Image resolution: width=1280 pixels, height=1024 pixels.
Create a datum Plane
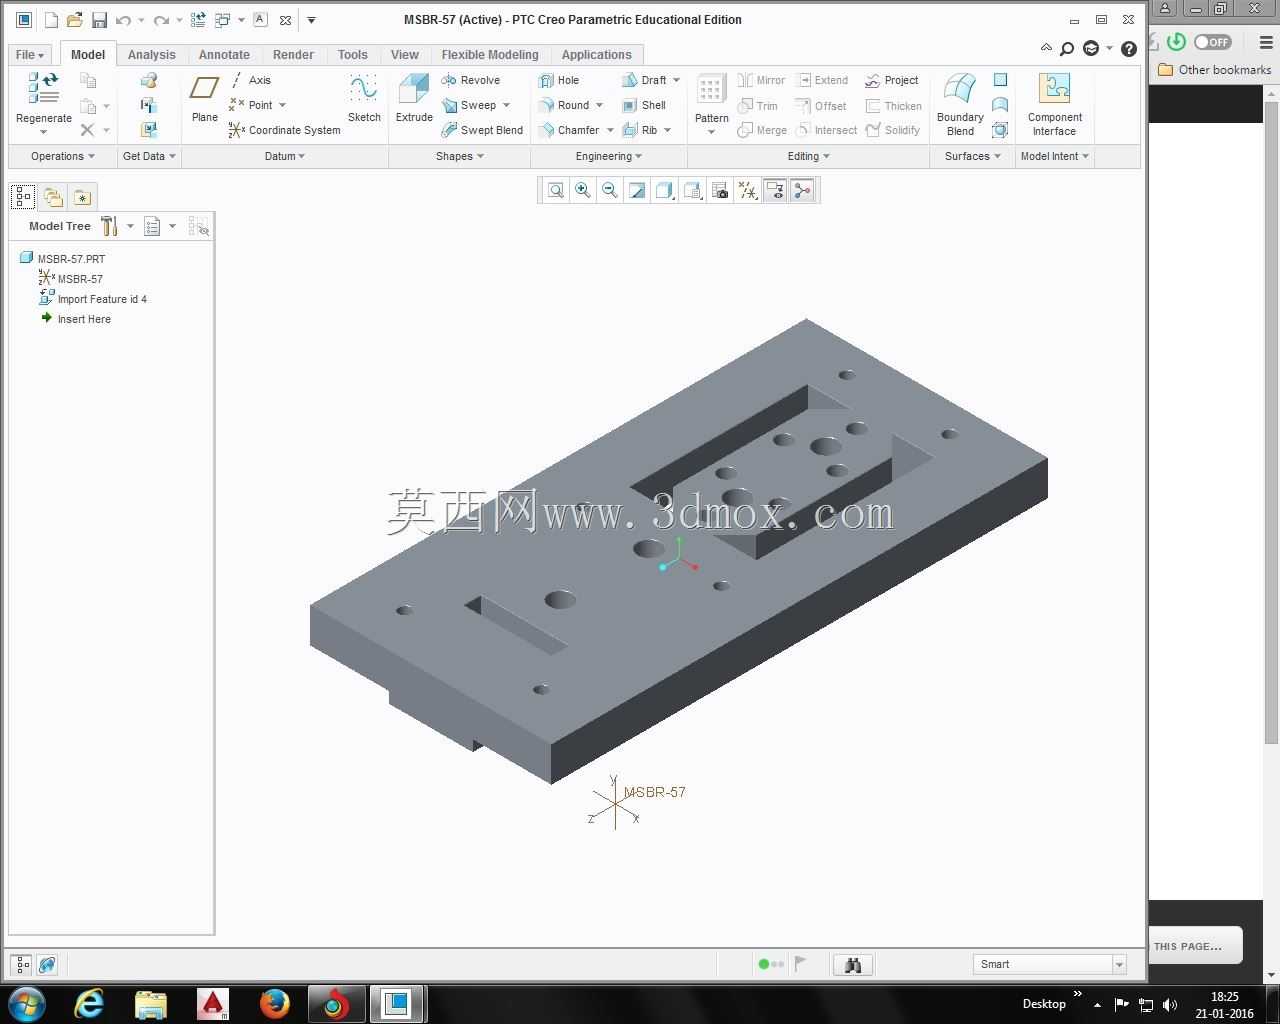pyautogui.click(x=204, y=100)
